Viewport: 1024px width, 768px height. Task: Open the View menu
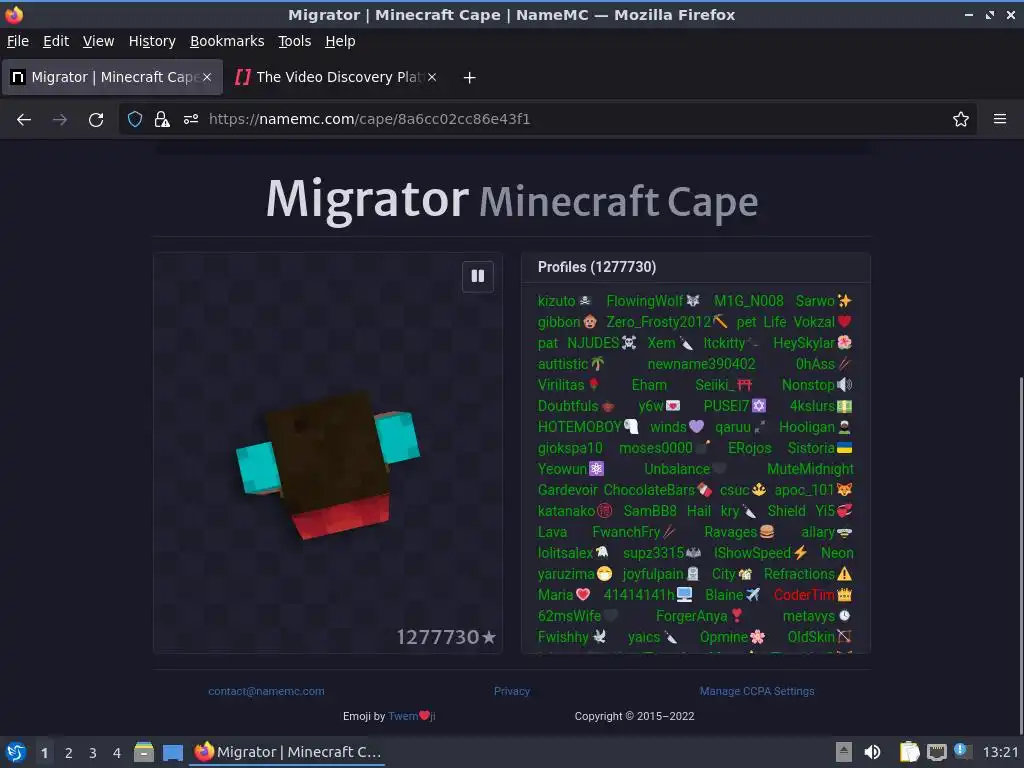pos(98,41)
